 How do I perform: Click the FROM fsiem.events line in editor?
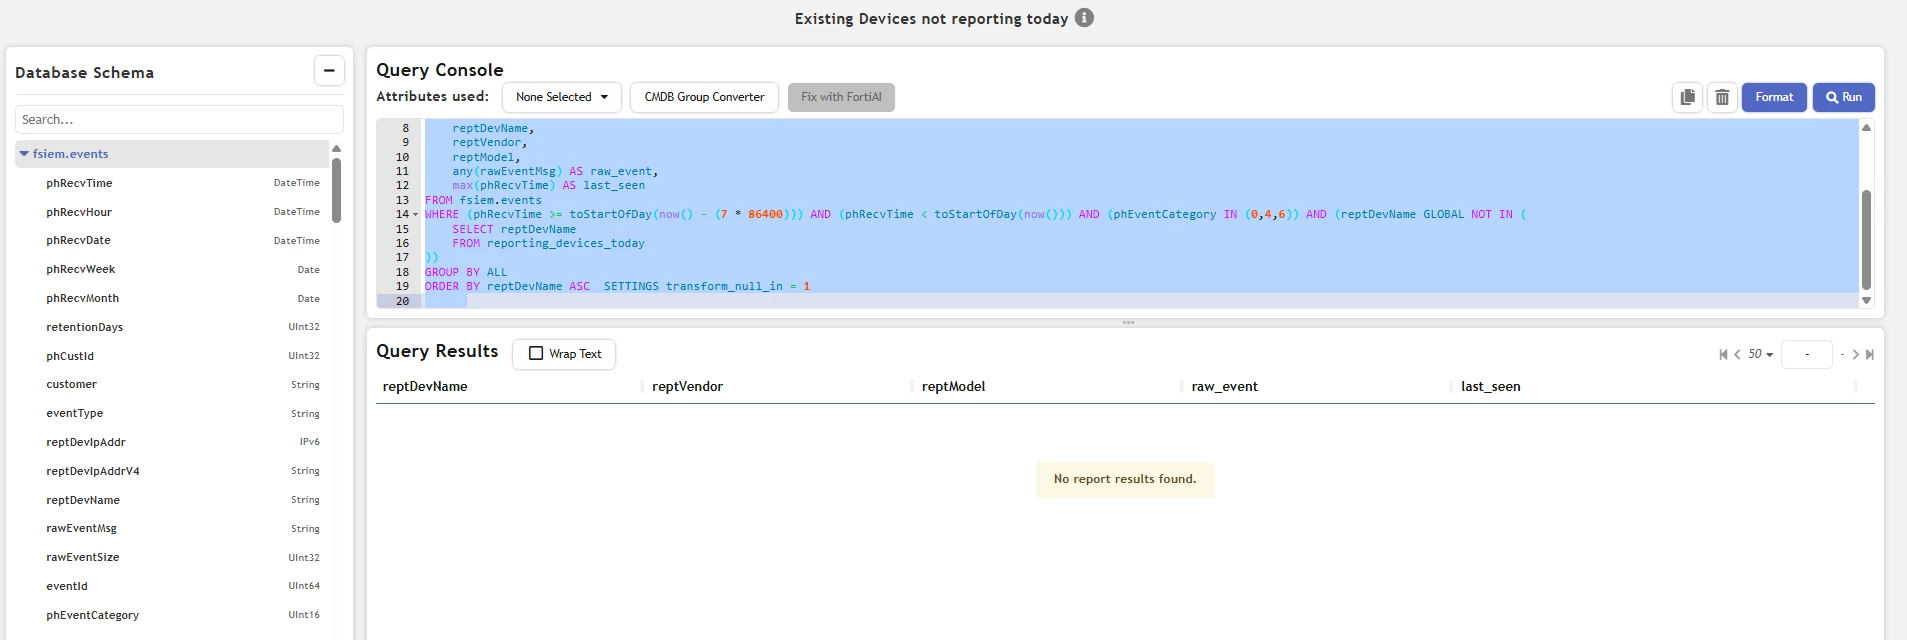pyautogui.click(x=483, y=200)
